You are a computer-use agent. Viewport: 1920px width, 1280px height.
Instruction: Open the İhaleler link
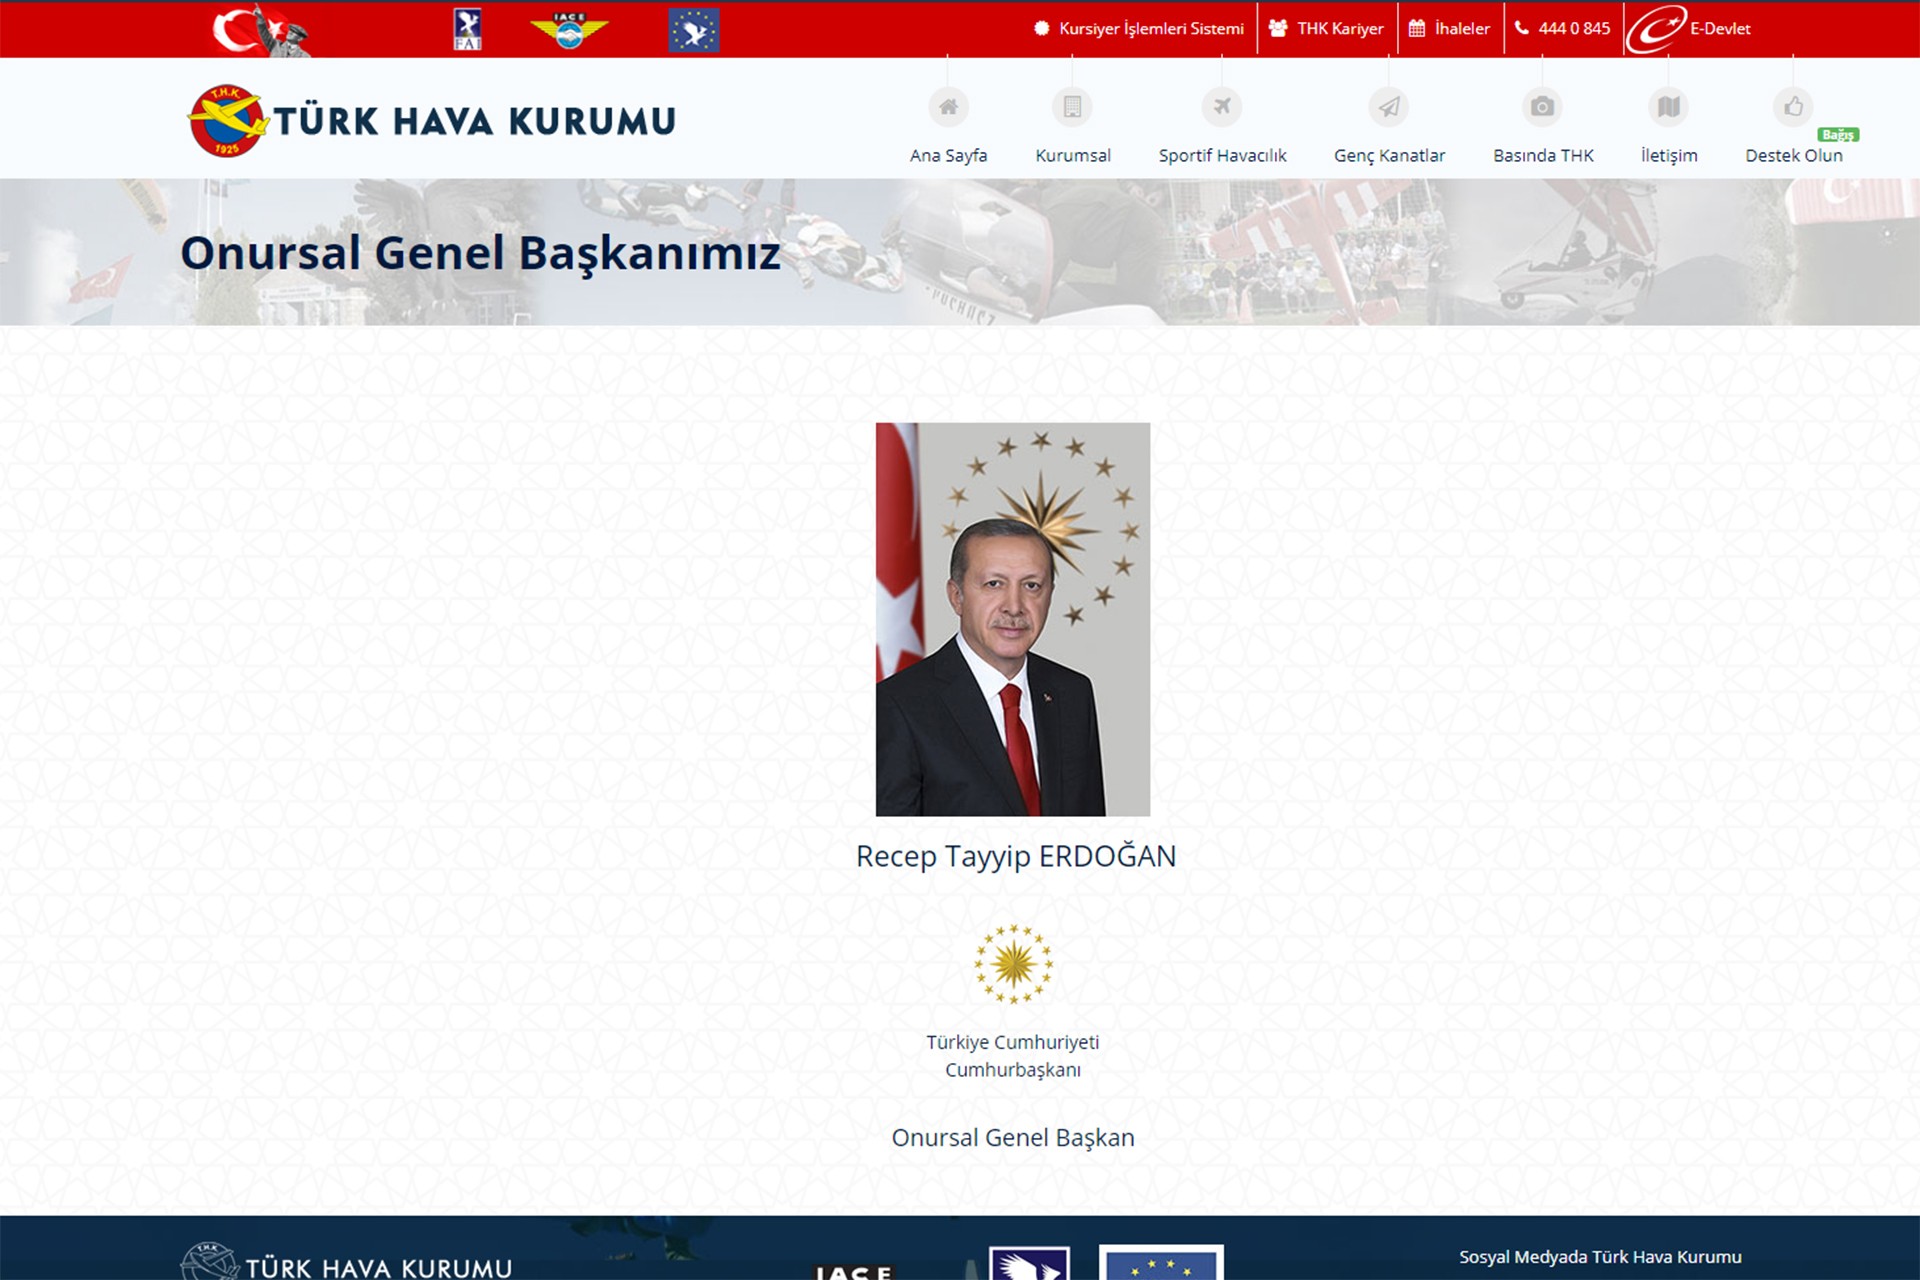[x=1450, y=29]
